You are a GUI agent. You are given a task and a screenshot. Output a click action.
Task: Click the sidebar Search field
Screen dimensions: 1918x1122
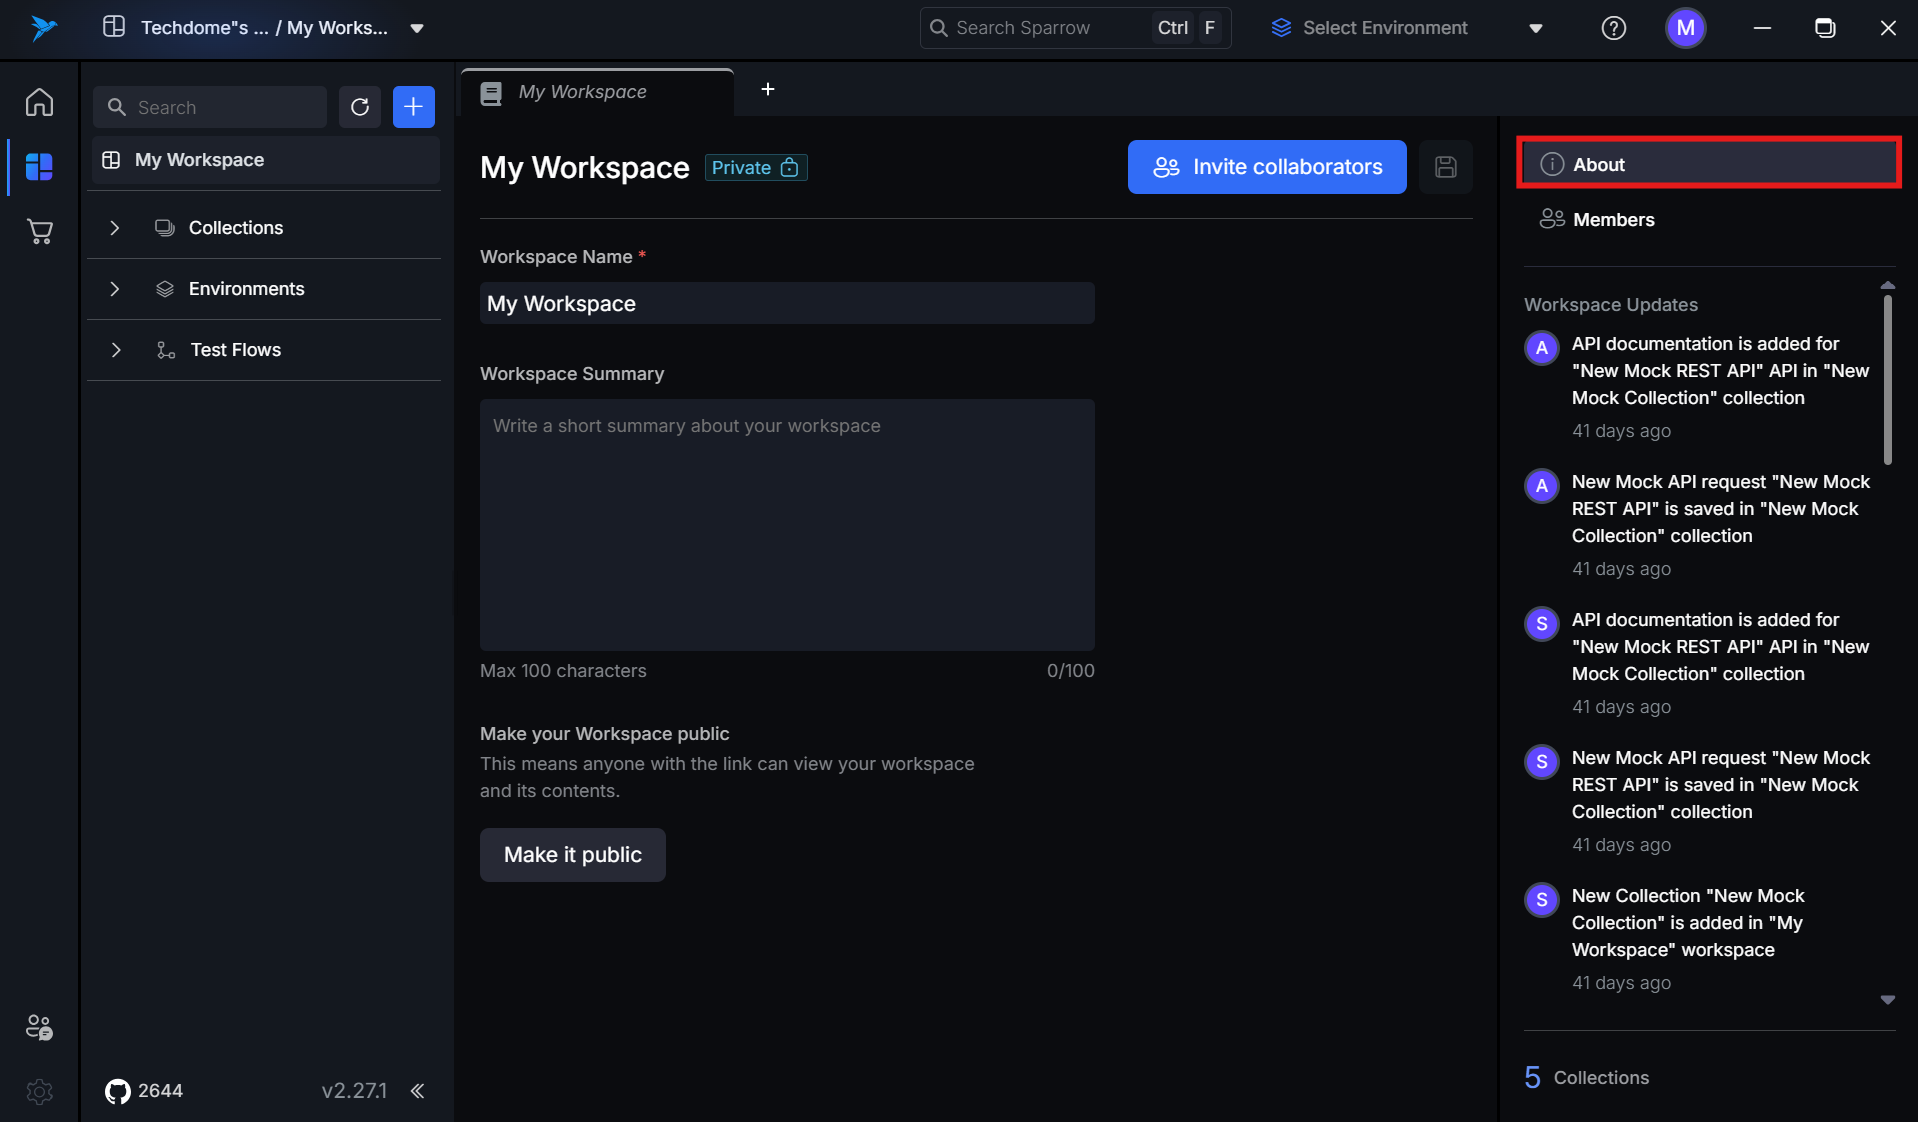tap(210, 107)
